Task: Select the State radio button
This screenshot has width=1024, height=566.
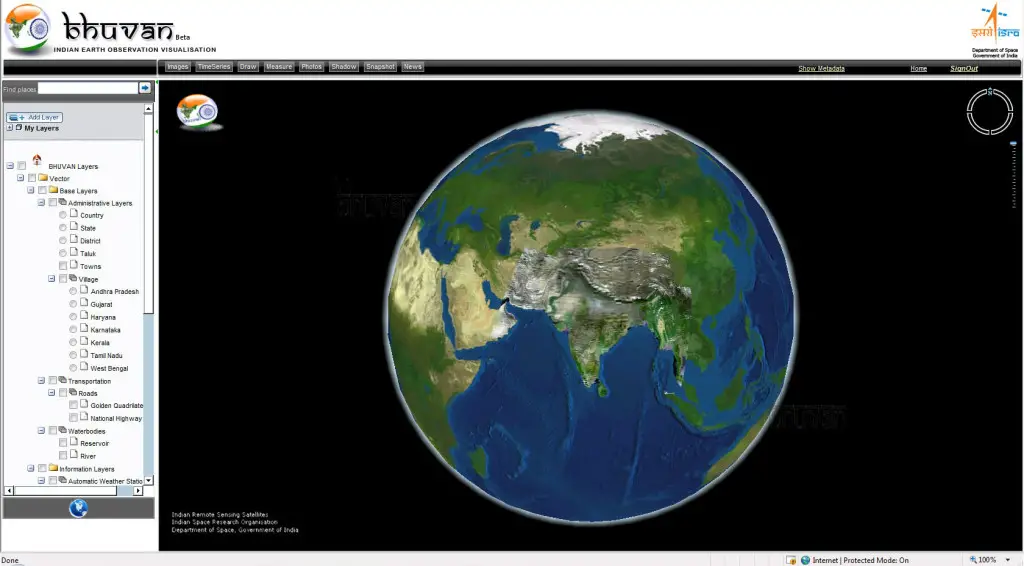Action: [63, 228]
